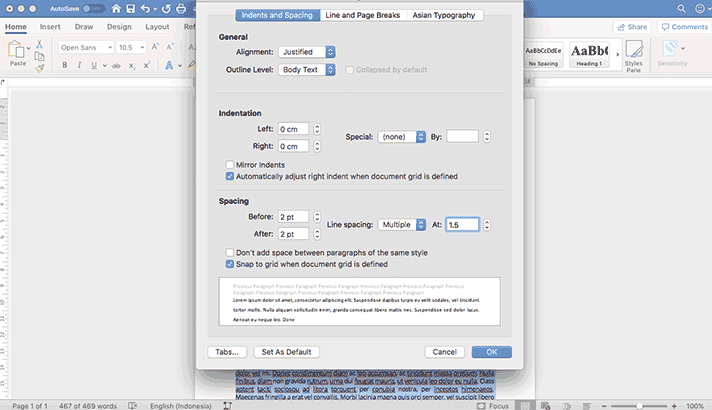Image resolution: width=712 pixels, height=410 pixels.
Task: Click the zoom in plus button
Action: pos(674,406)
